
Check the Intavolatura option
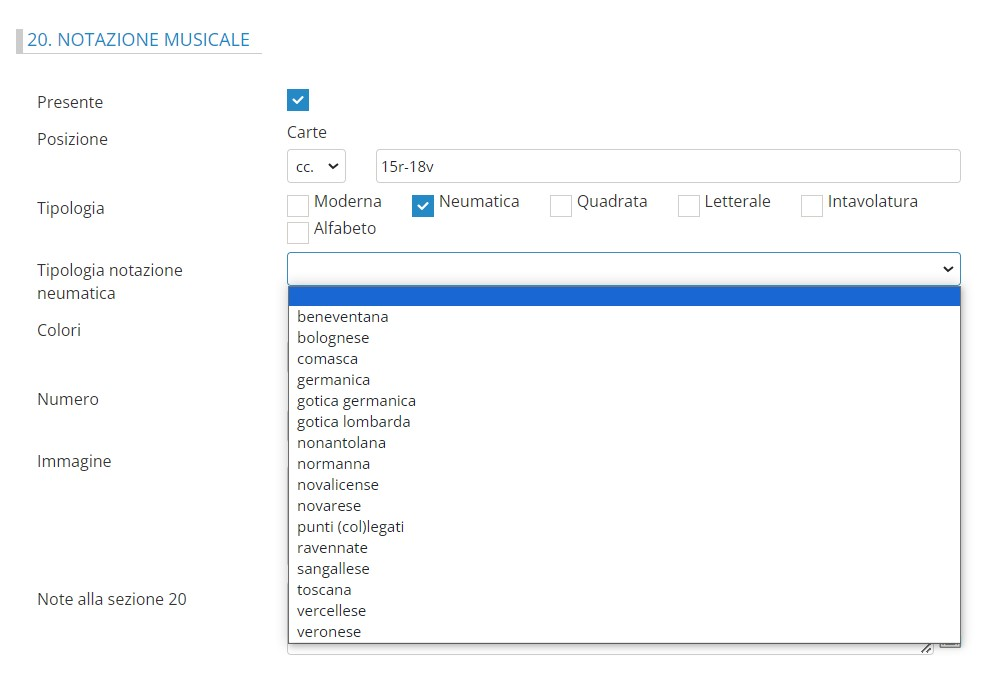[812, 206]
